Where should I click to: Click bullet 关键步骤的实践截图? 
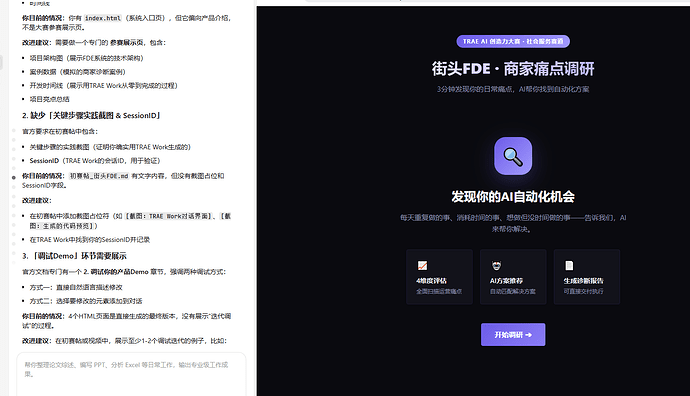110,147
